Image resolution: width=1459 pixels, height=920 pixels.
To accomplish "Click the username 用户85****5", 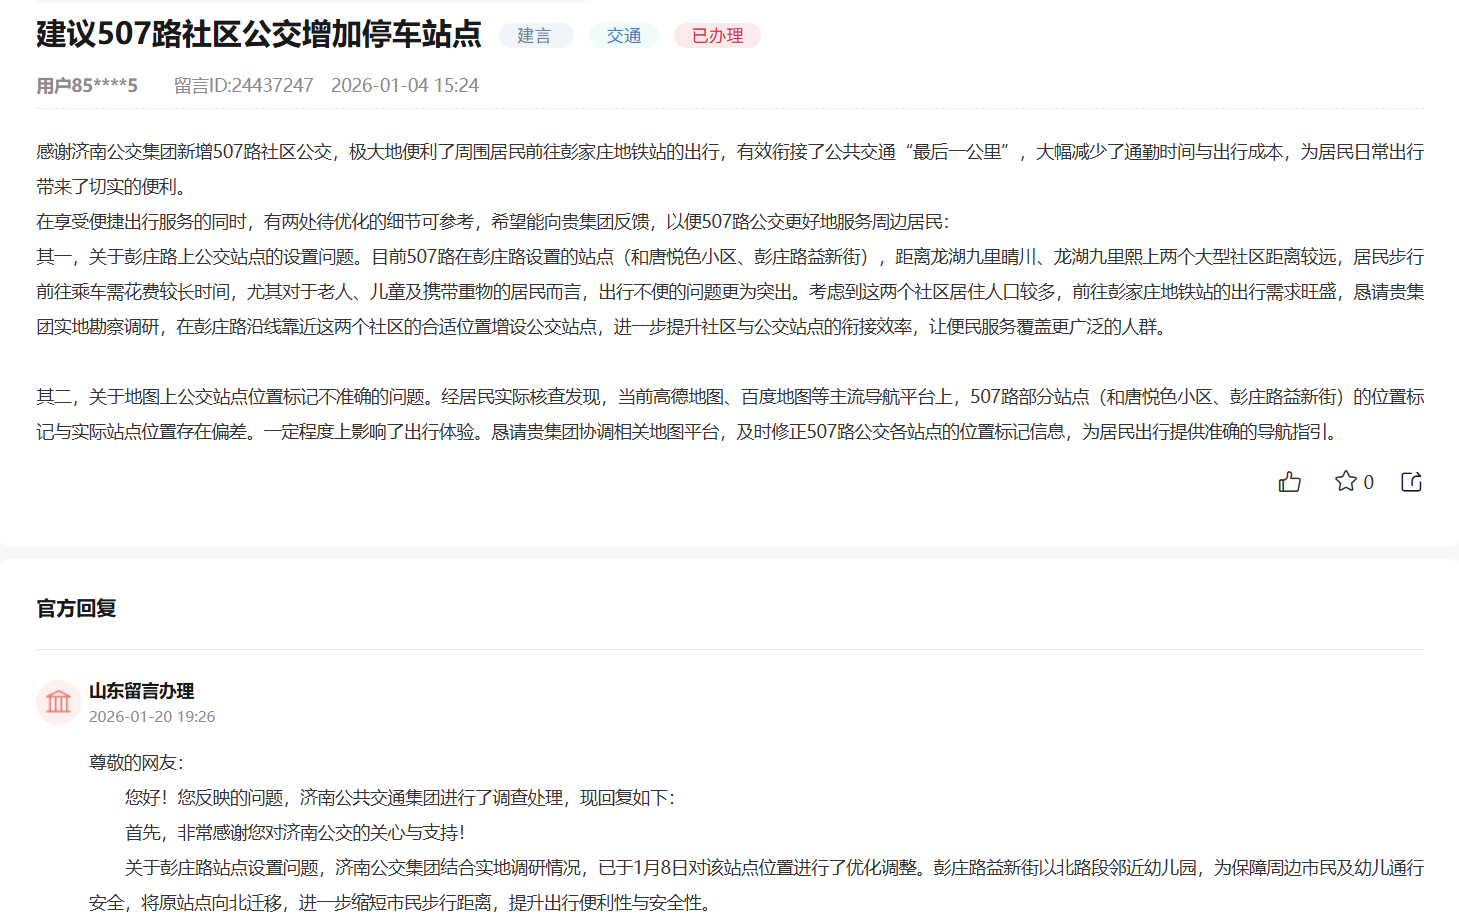I will [x=86, y=85].
